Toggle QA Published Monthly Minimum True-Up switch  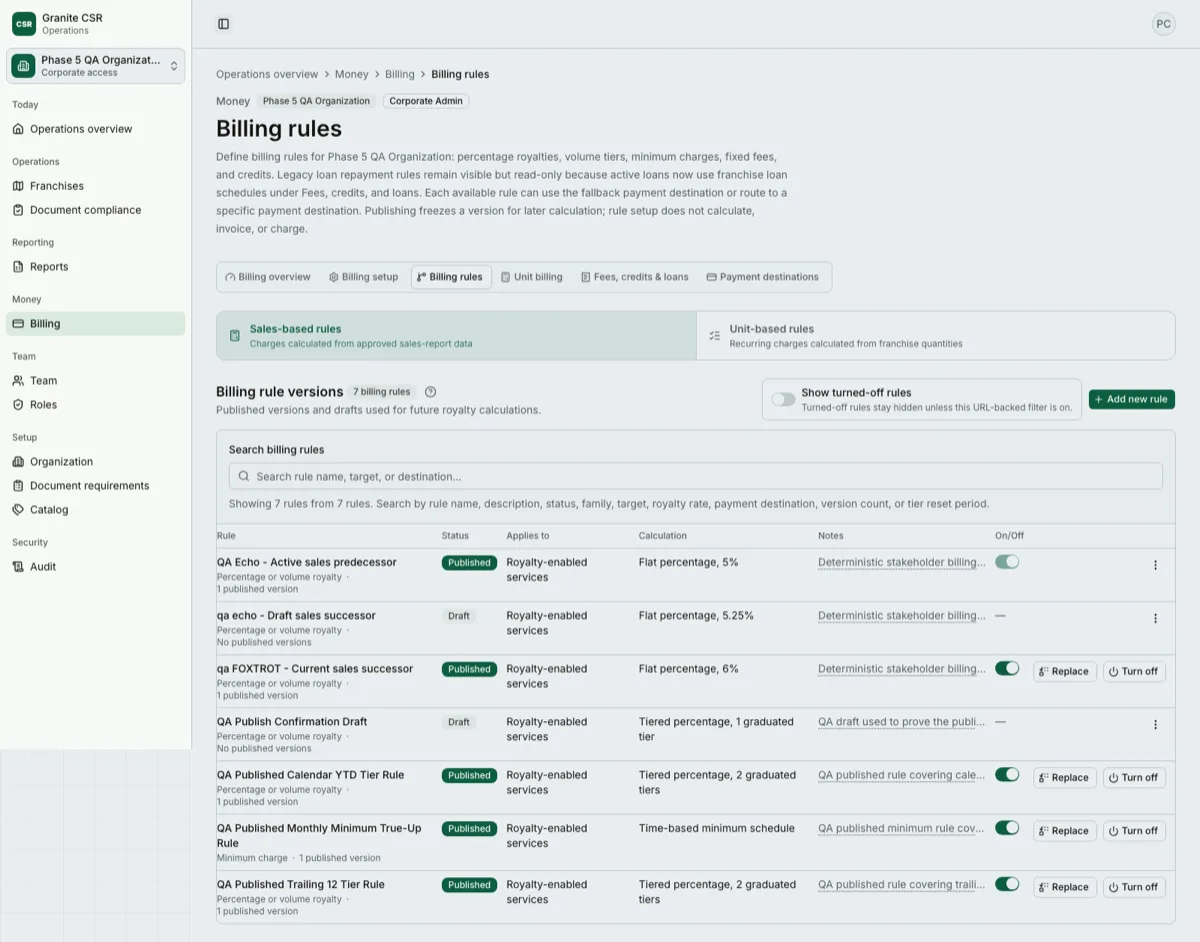click(x=1007, y=827)
